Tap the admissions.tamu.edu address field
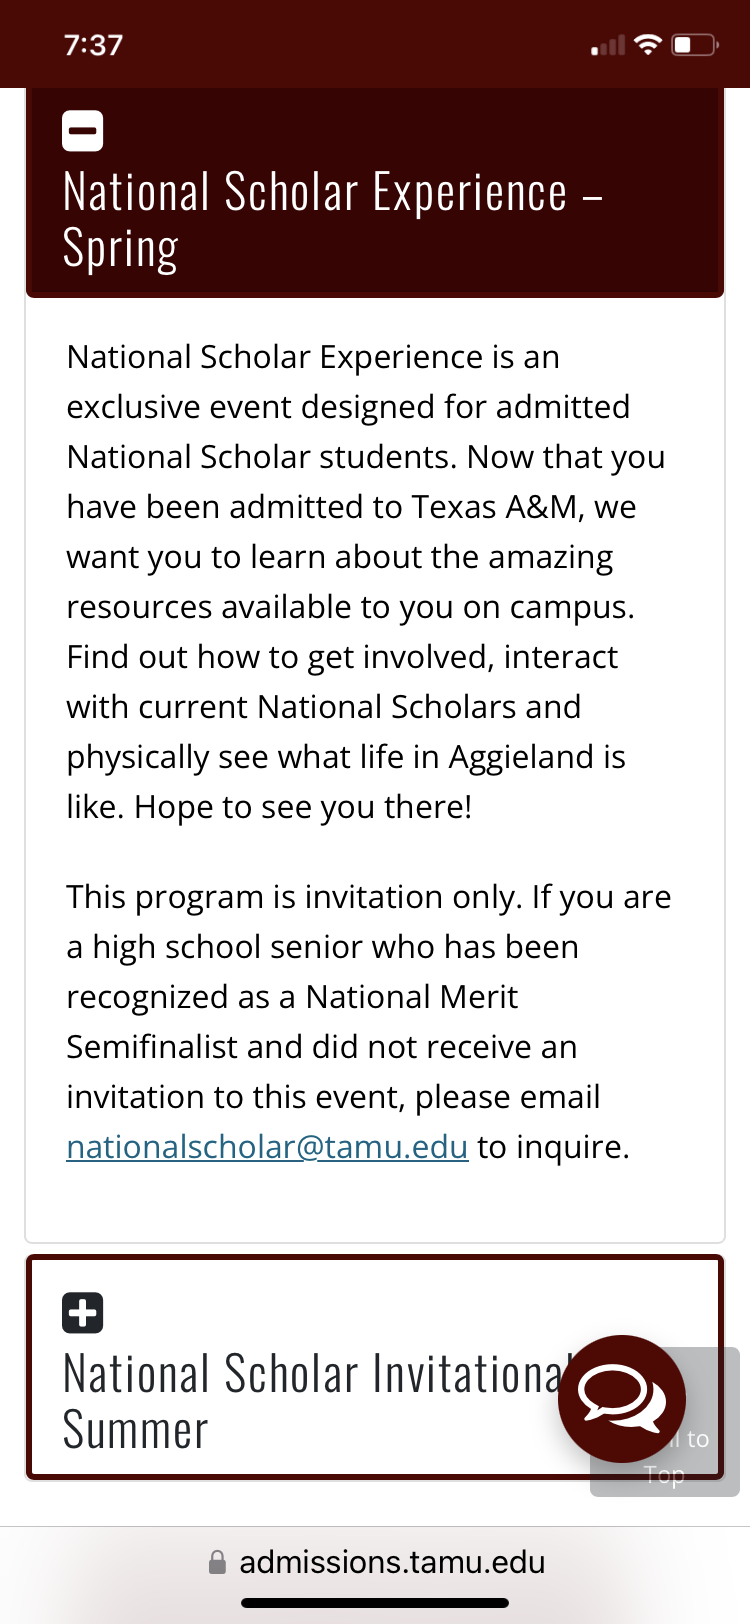 click(x=392, y=1562)
